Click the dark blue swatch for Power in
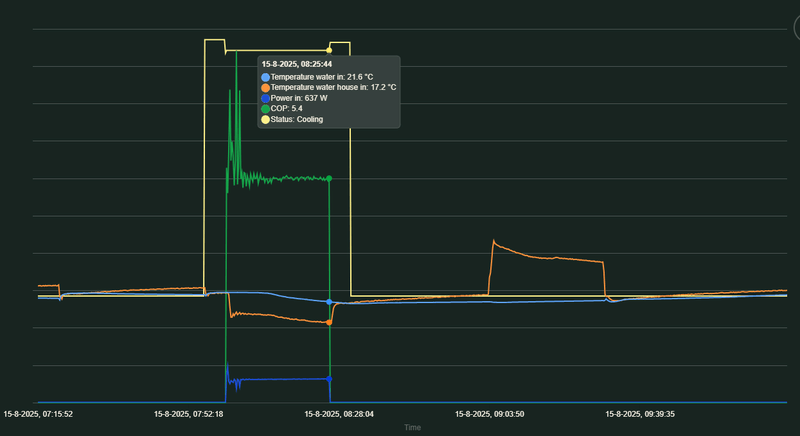The width and height of the screenshot is (800, 436). click(265, 98)
